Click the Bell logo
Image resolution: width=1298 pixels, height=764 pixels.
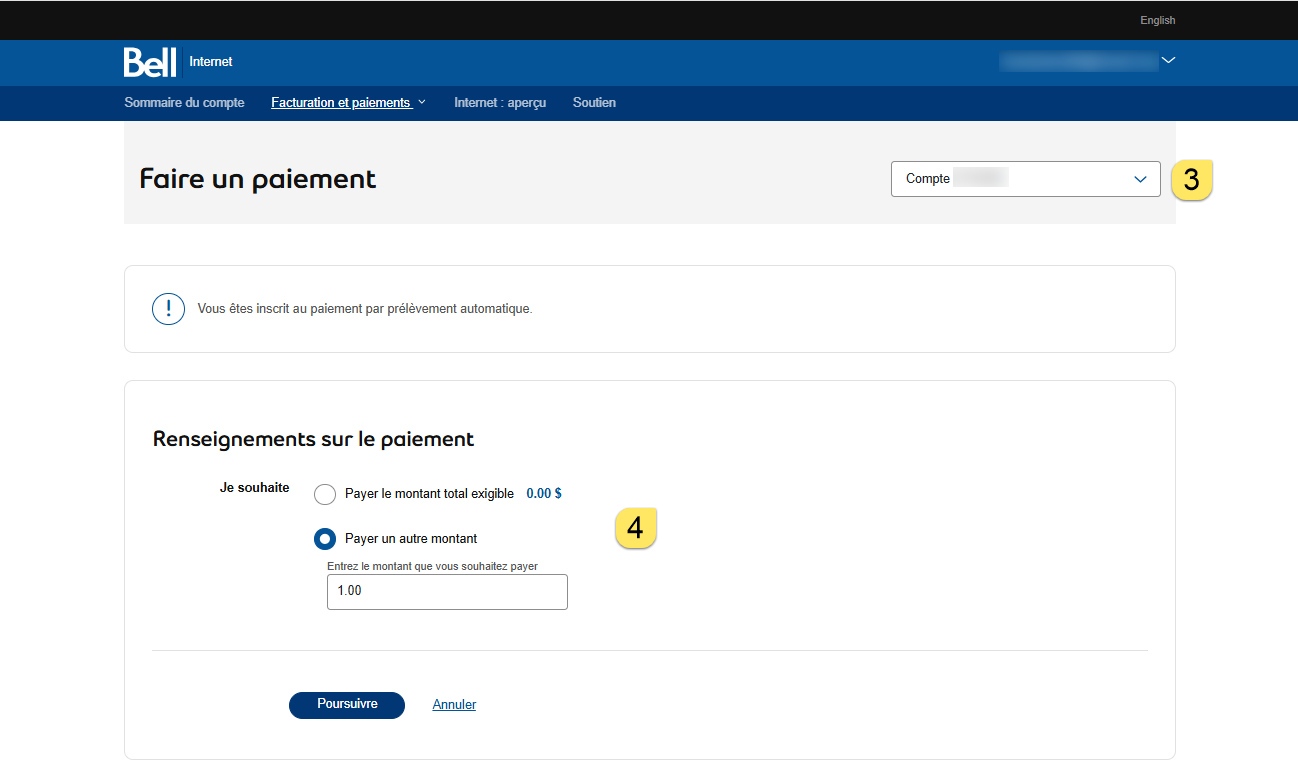point(149,62)
